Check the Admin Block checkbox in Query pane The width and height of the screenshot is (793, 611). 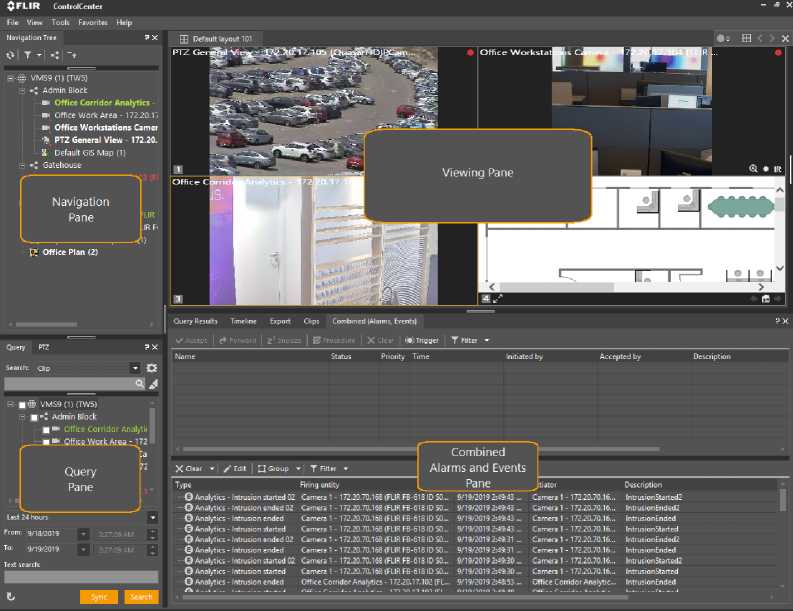coord(33,417)
